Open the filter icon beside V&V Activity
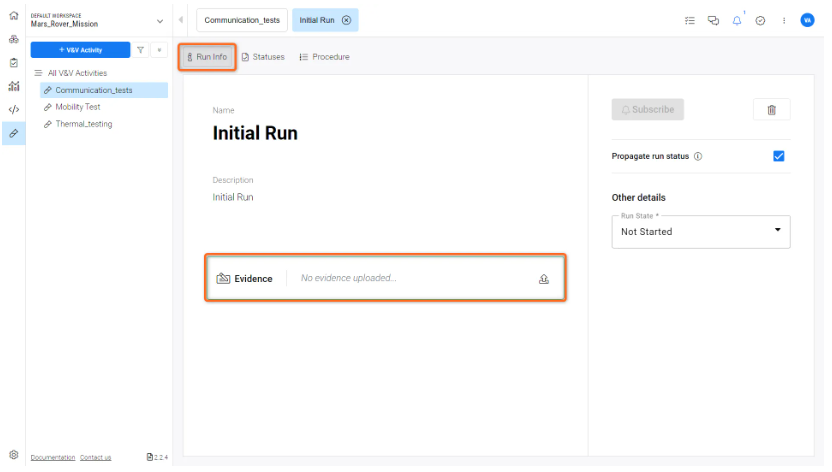 point(140,50)
